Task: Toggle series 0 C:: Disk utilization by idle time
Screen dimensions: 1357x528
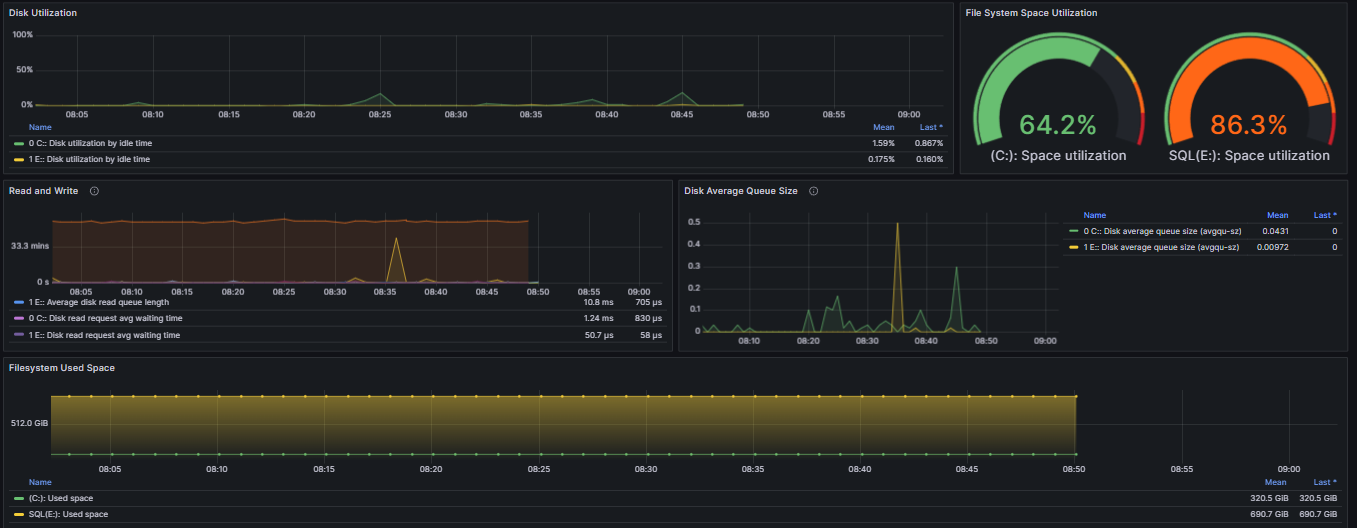Action: [x=91, y=143]
